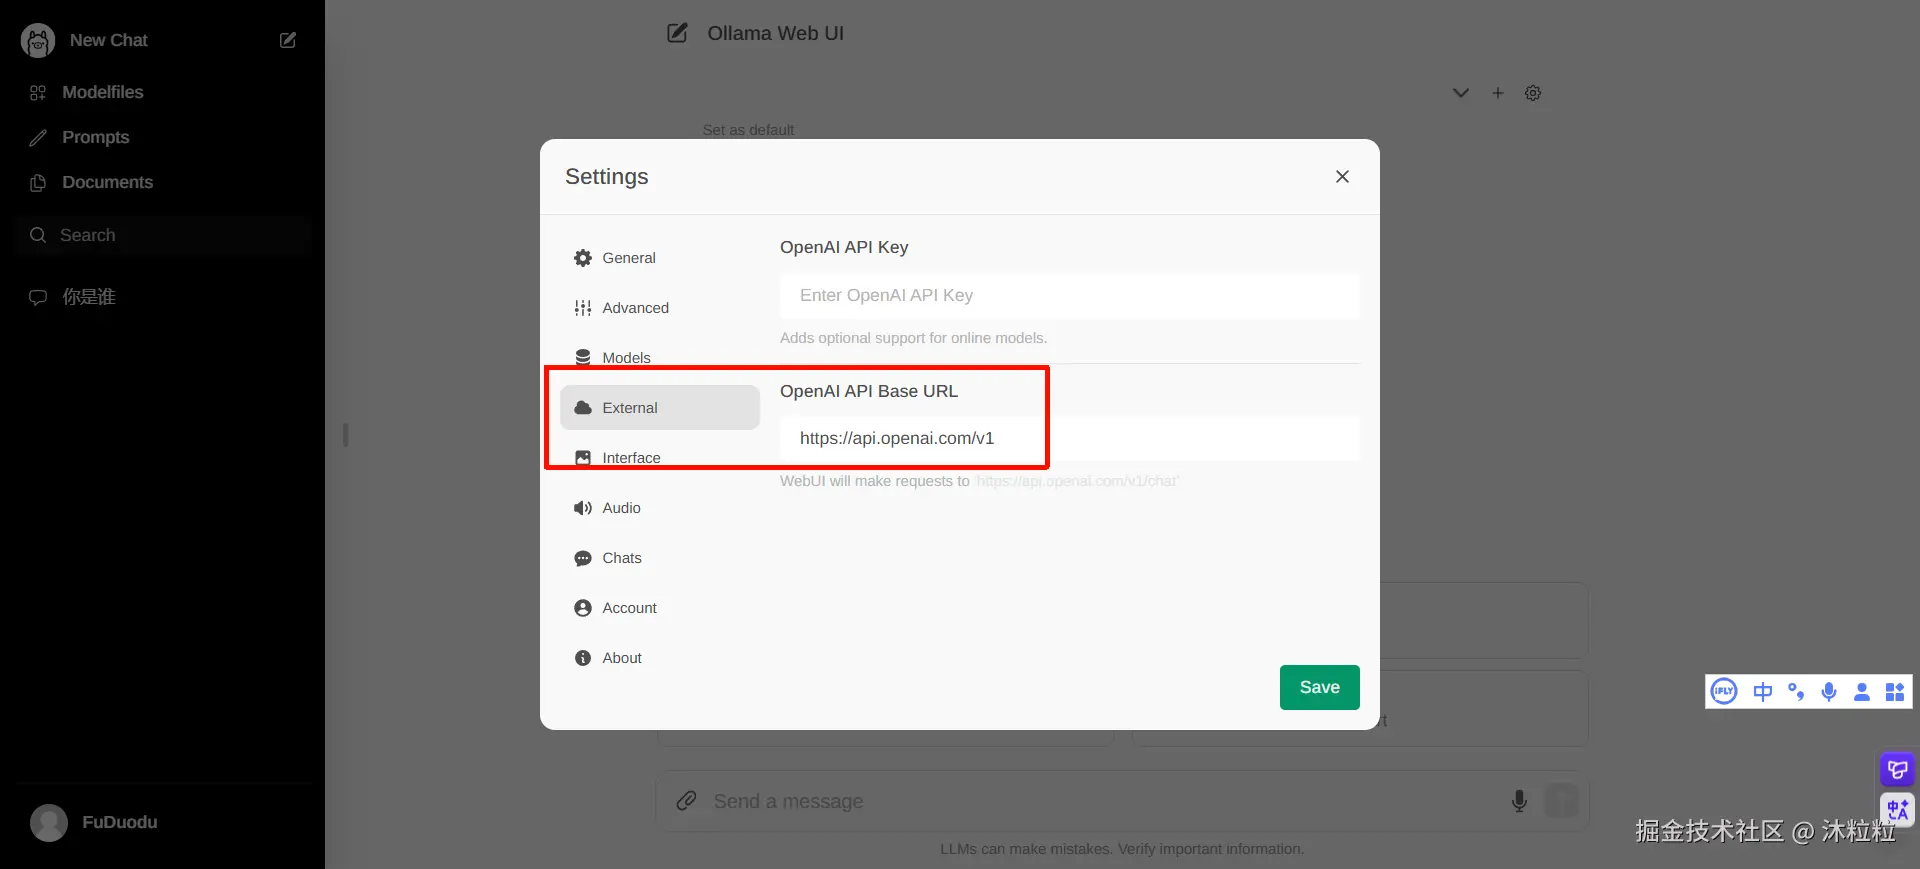The image size is (1920, 869).
Task: Open Modelfiles from the sidebar
Action: (102, 92)
